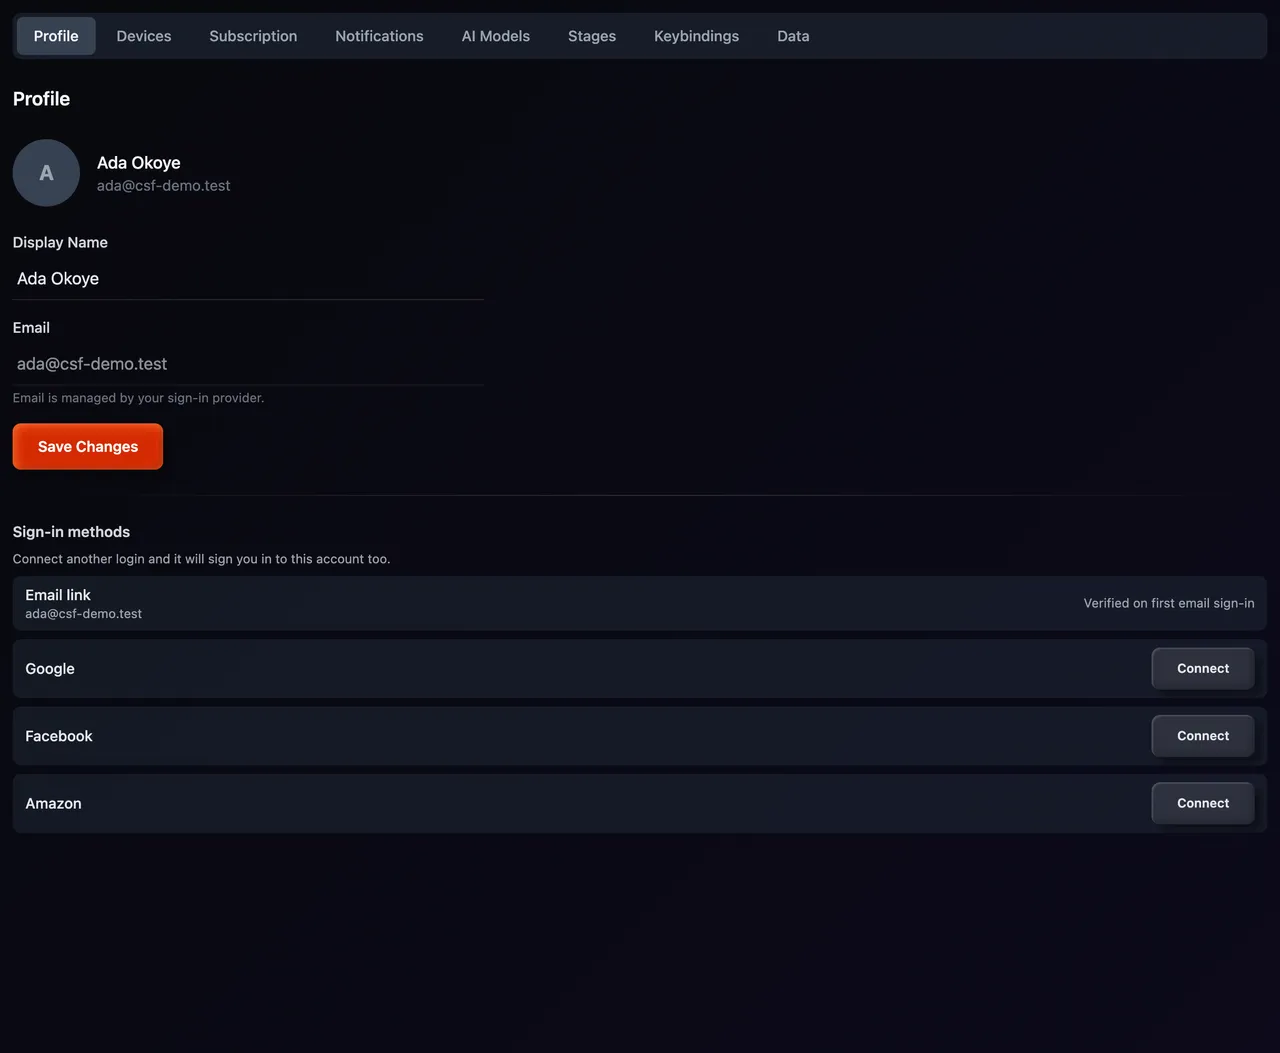Open the Notifications tab
Screen dimensions: 1280x1053
379,36
